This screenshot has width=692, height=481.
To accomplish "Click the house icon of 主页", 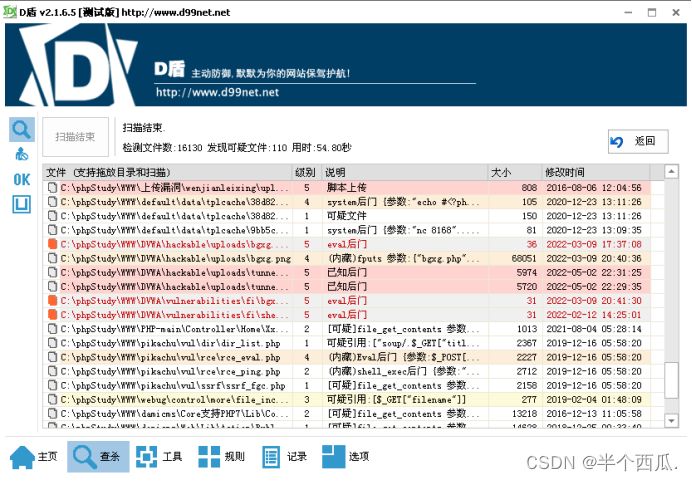I will pos(22,457).
